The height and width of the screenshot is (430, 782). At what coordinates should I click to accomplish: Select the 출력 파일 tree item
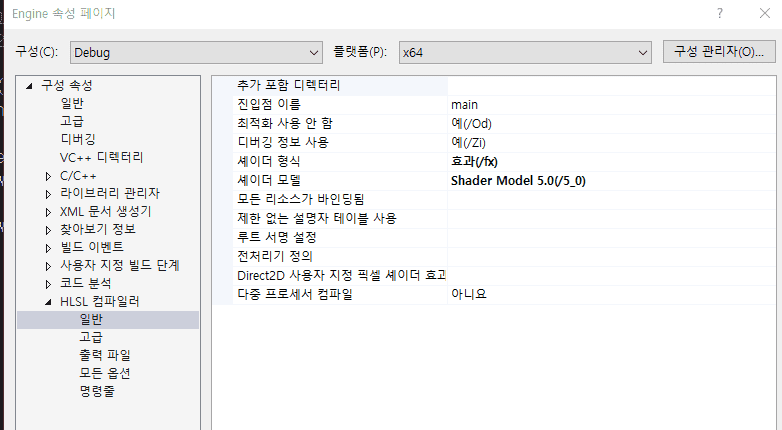click(105, 355)
